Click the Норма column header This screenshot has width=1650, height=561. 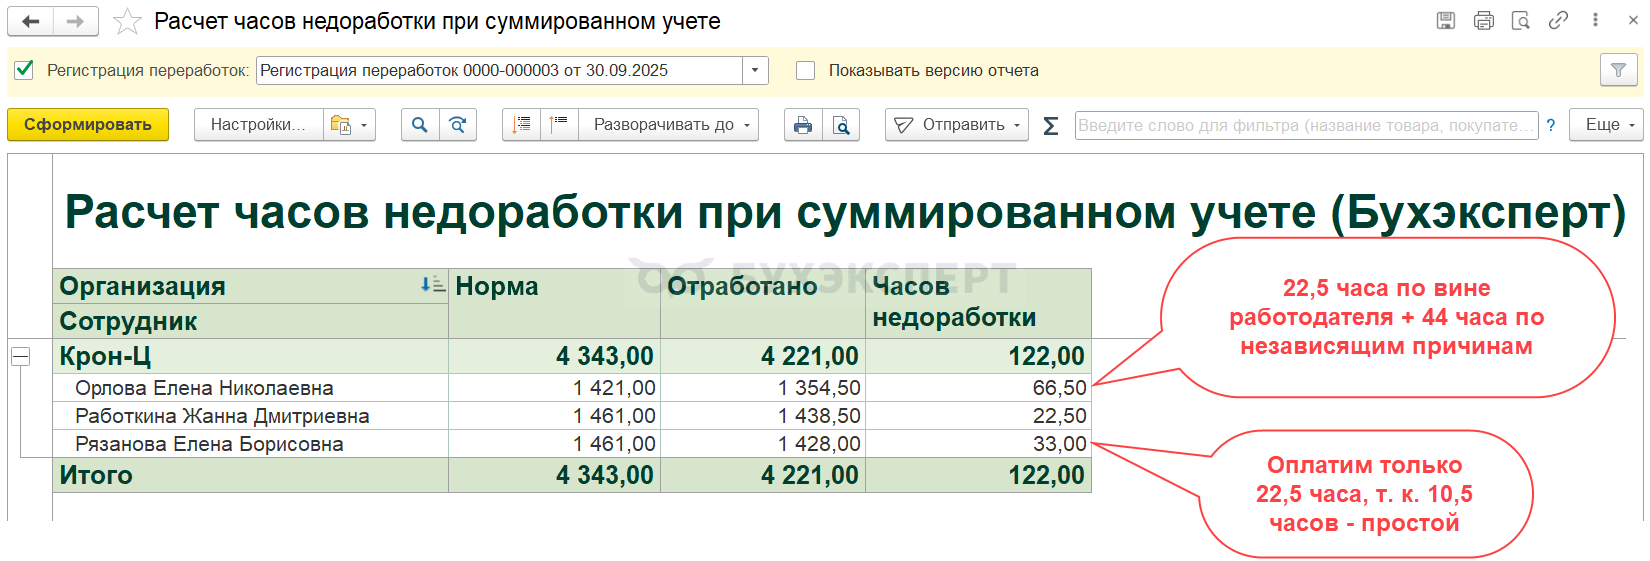tap(555, 303)
